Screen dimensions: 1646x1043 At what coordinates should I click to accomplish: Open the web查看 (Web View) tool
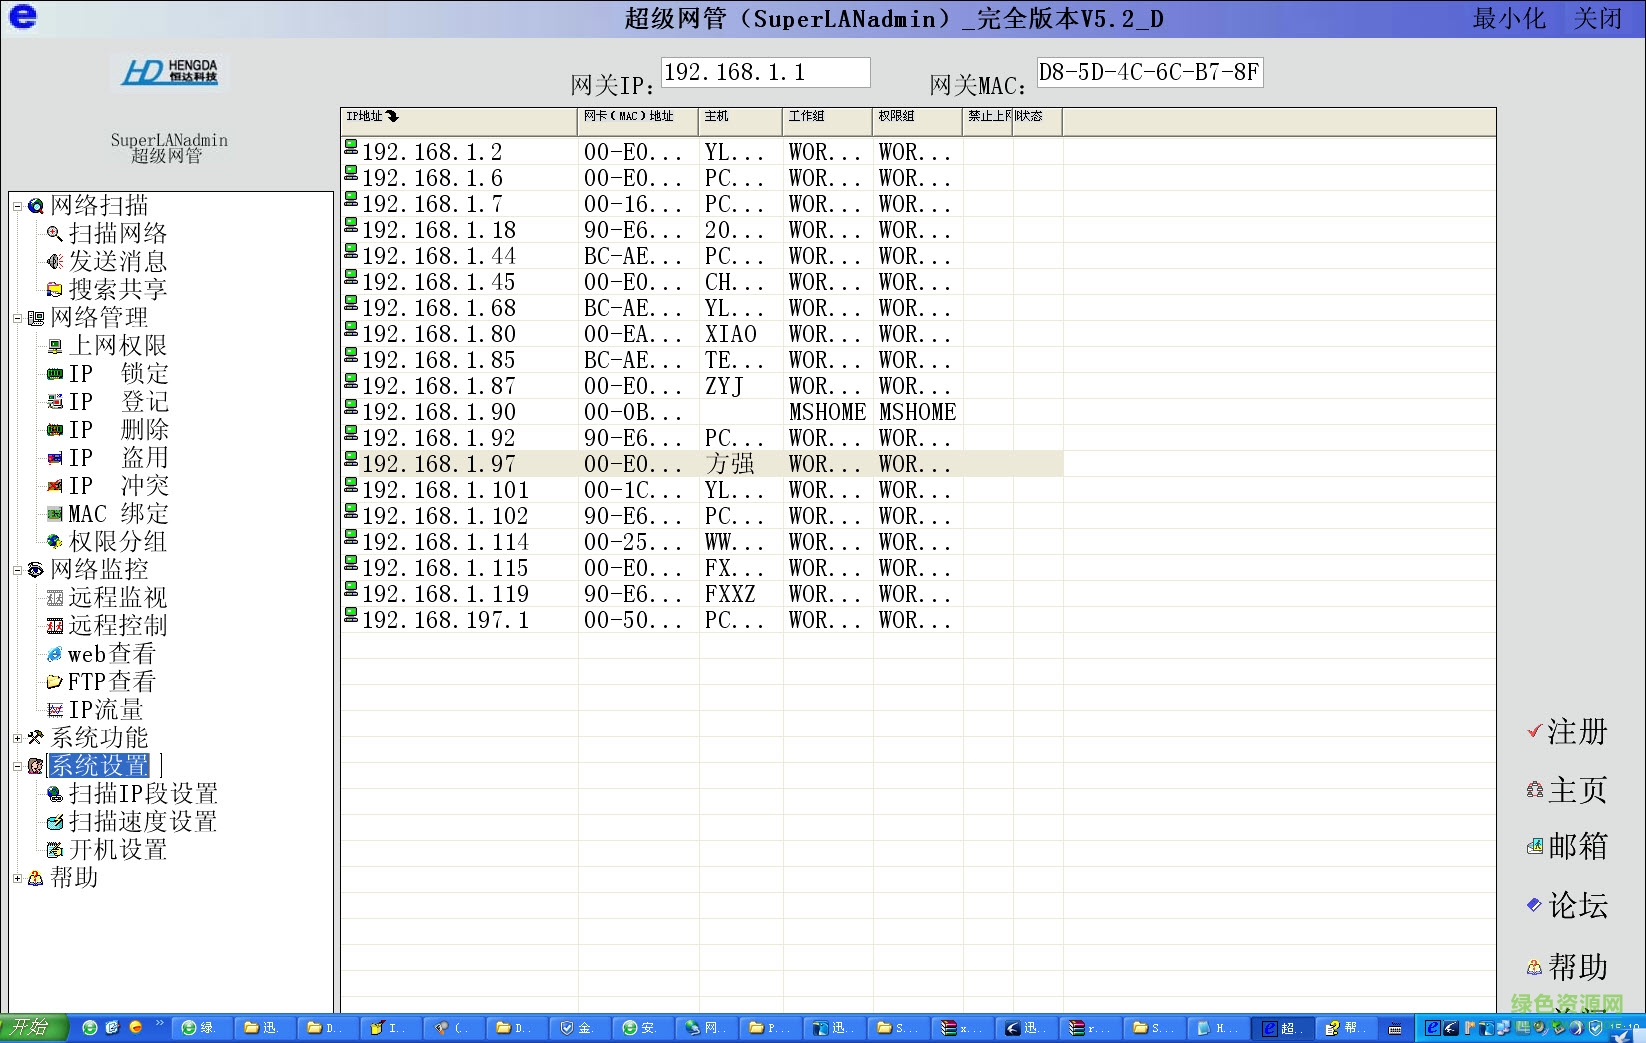108,653
